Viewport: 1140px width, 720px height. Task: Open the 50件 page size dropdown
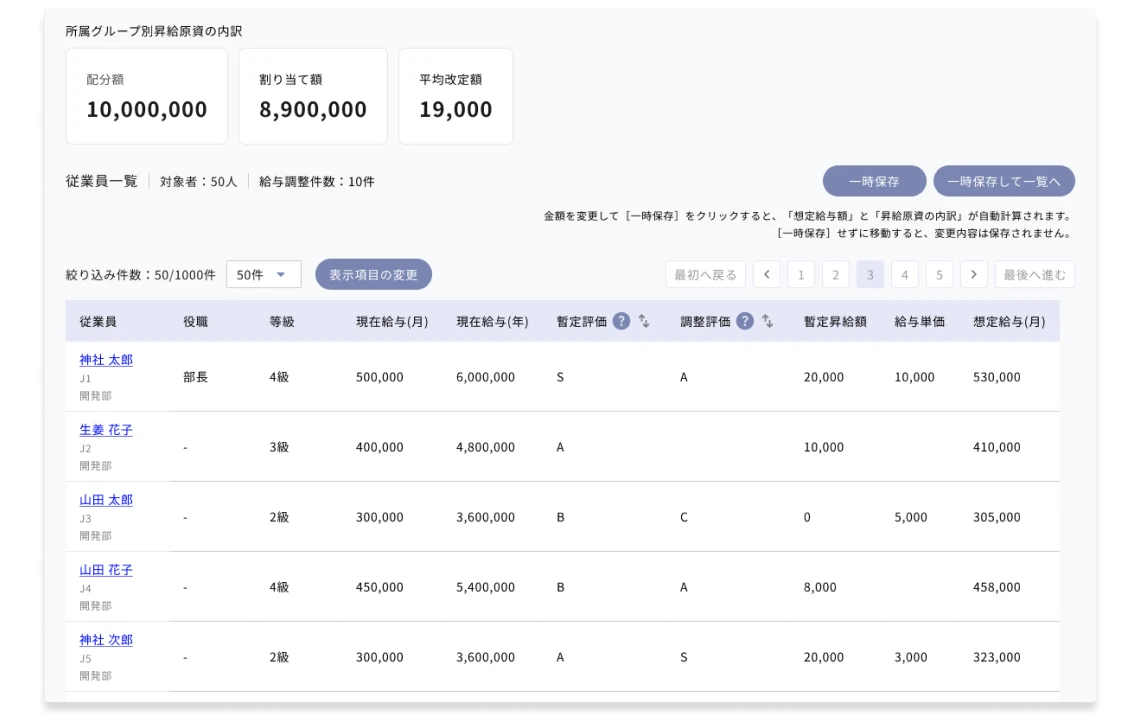coord(263,274)
